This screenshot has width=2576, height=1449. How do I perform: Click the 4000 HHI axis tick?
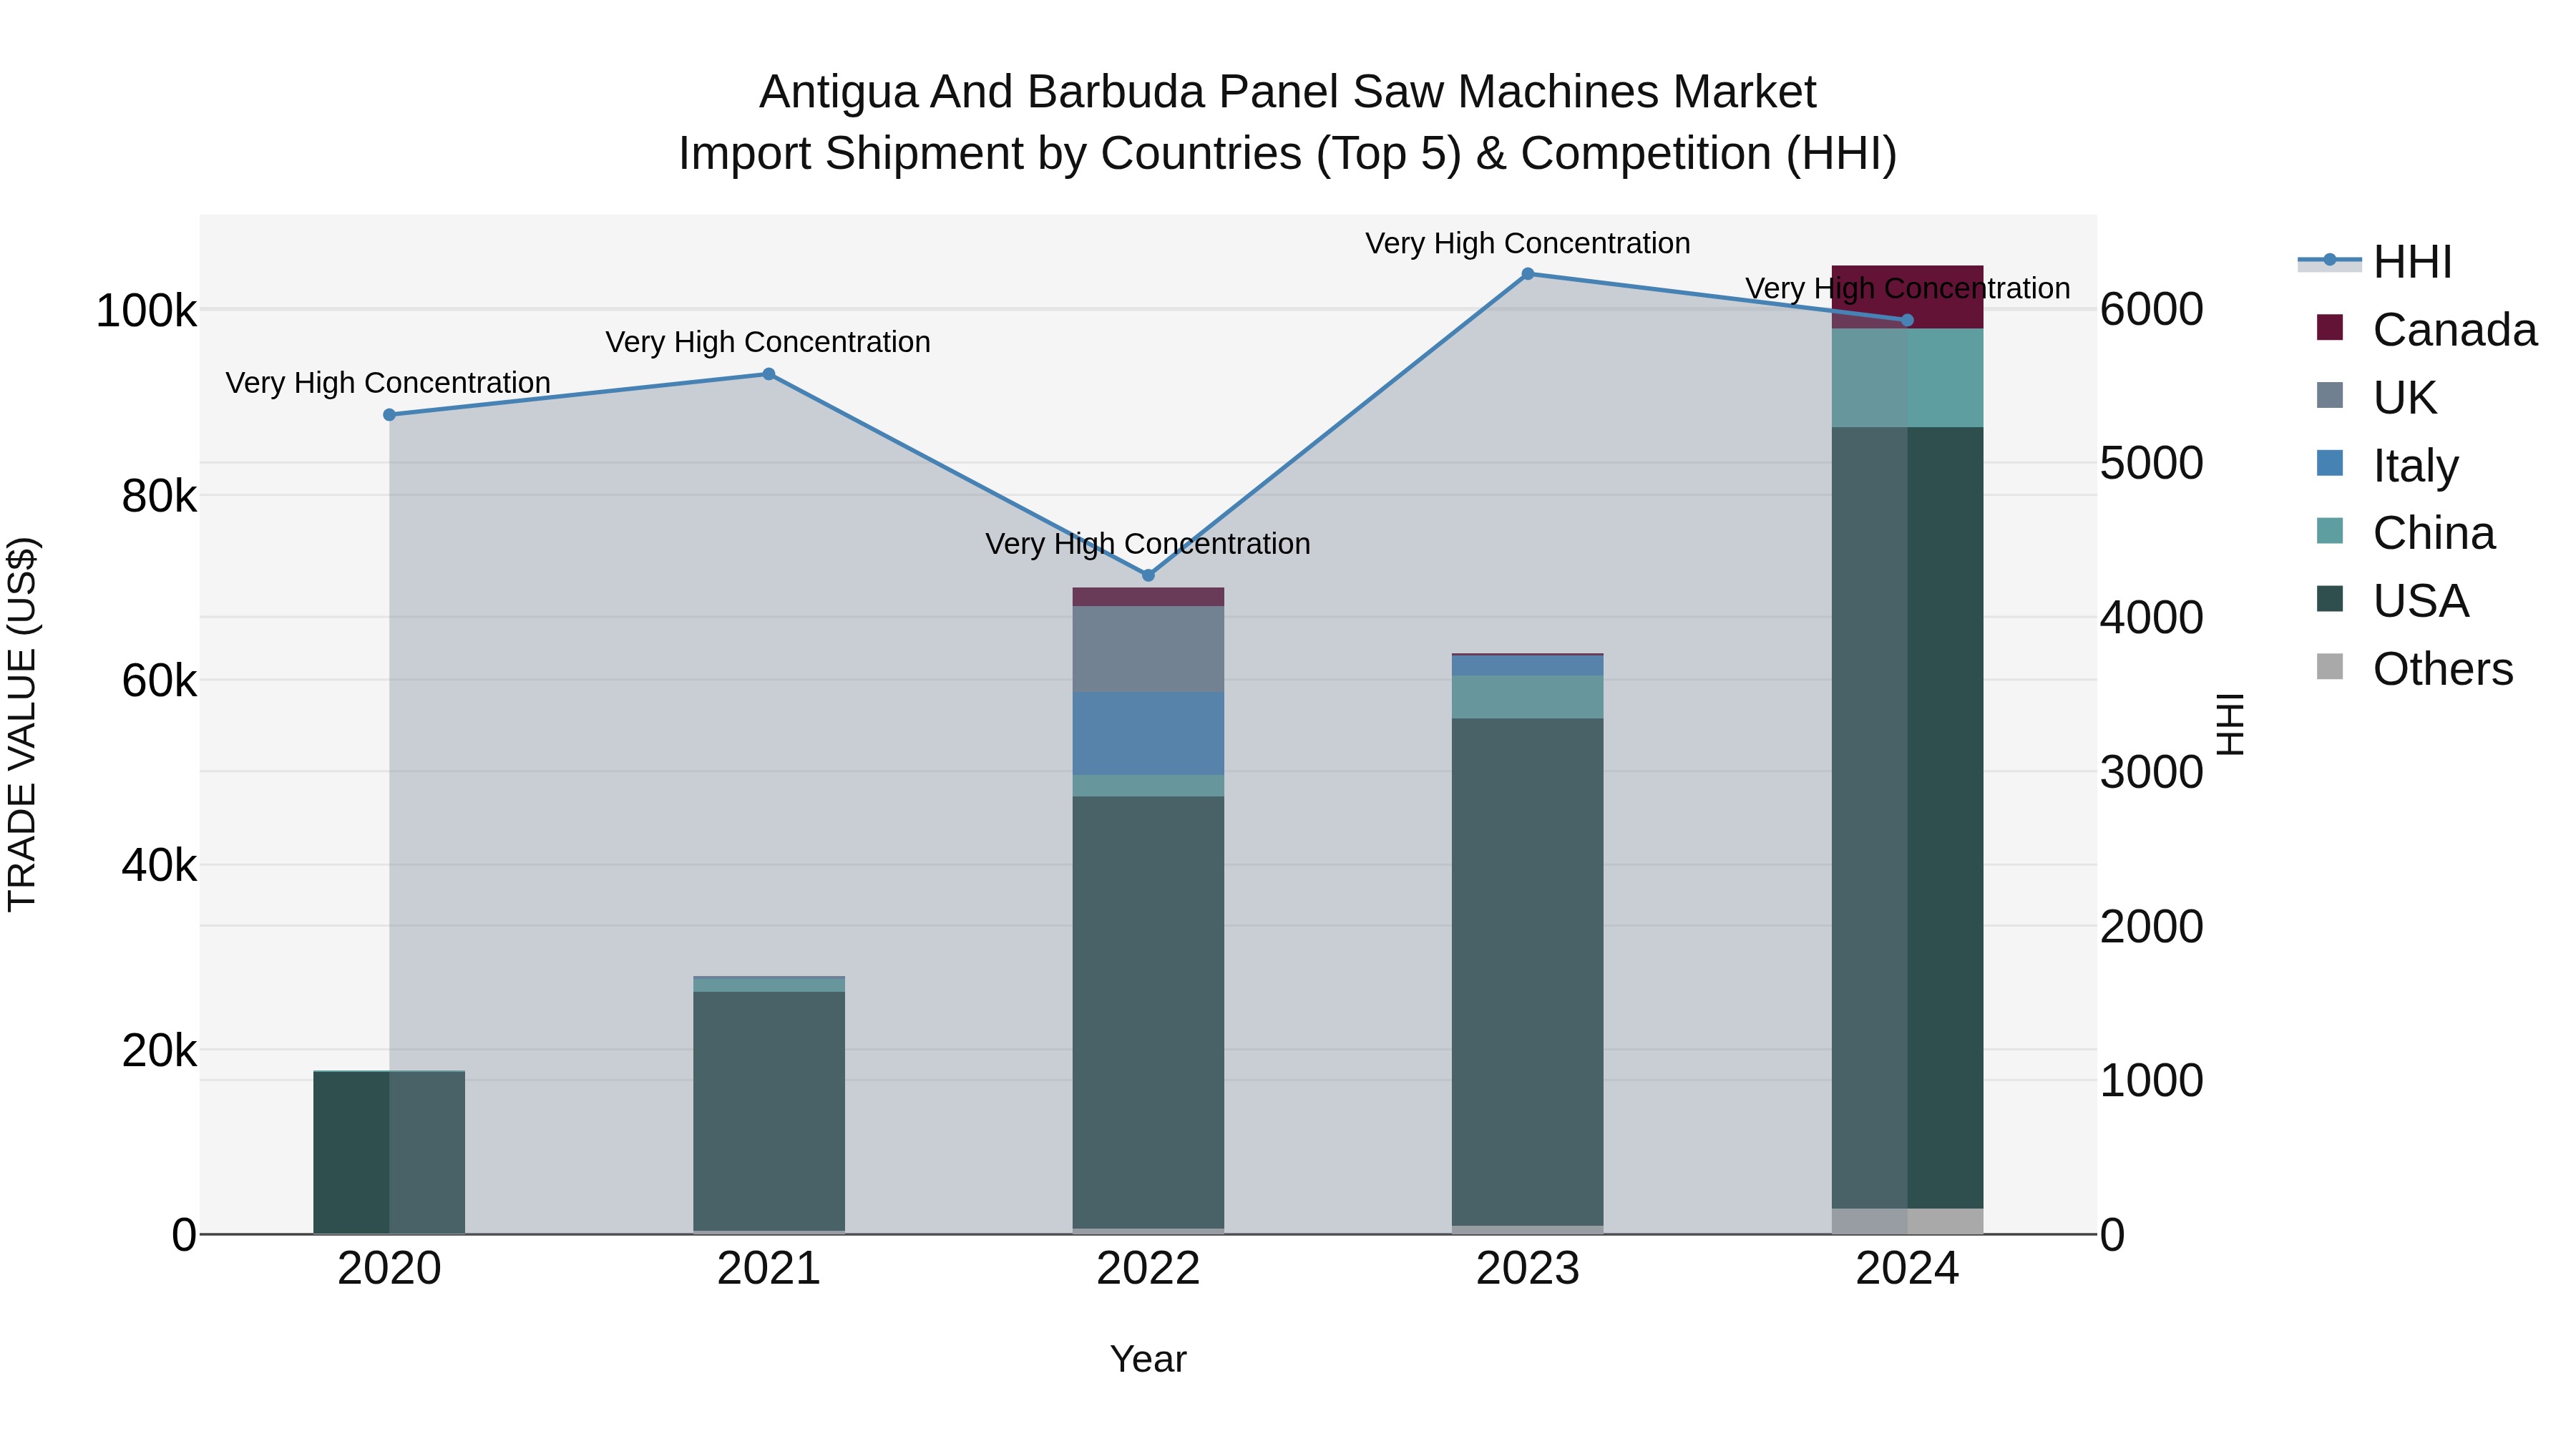coord(2151,617)
